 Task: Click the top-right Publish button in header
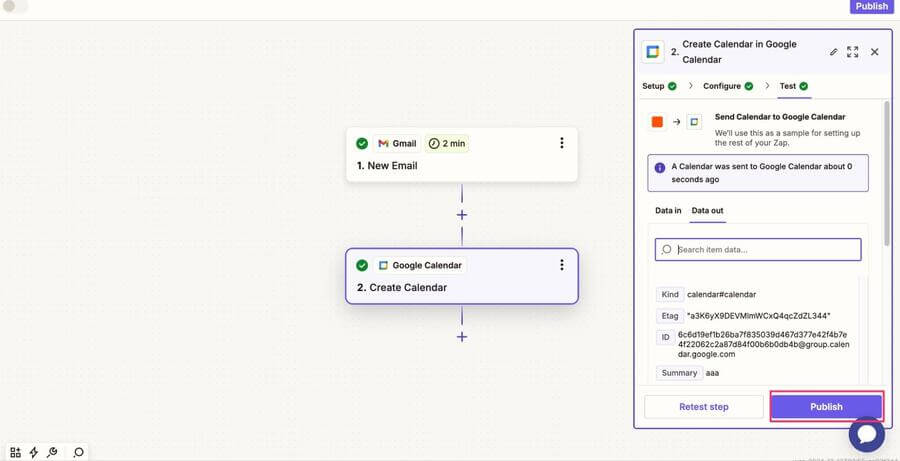point(871,6)
